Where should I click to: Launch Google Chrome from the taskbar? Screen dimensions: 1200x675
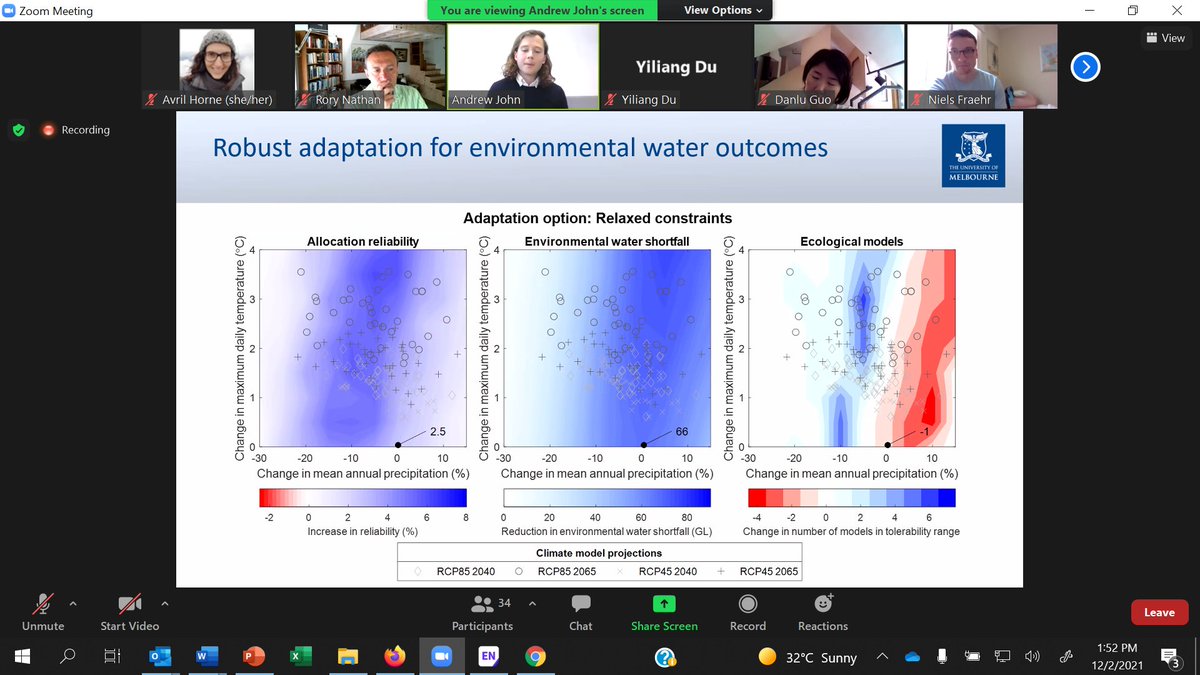pyautogui.click(x=537, y=657)
